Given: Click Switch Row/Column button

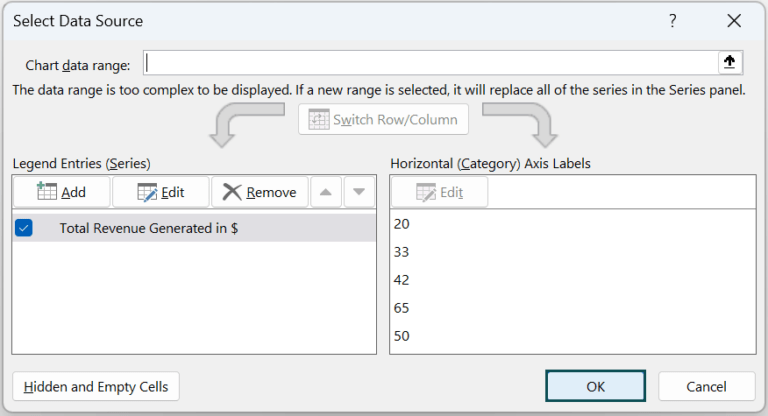Looking at the screenshot, I should click(383, 120).
